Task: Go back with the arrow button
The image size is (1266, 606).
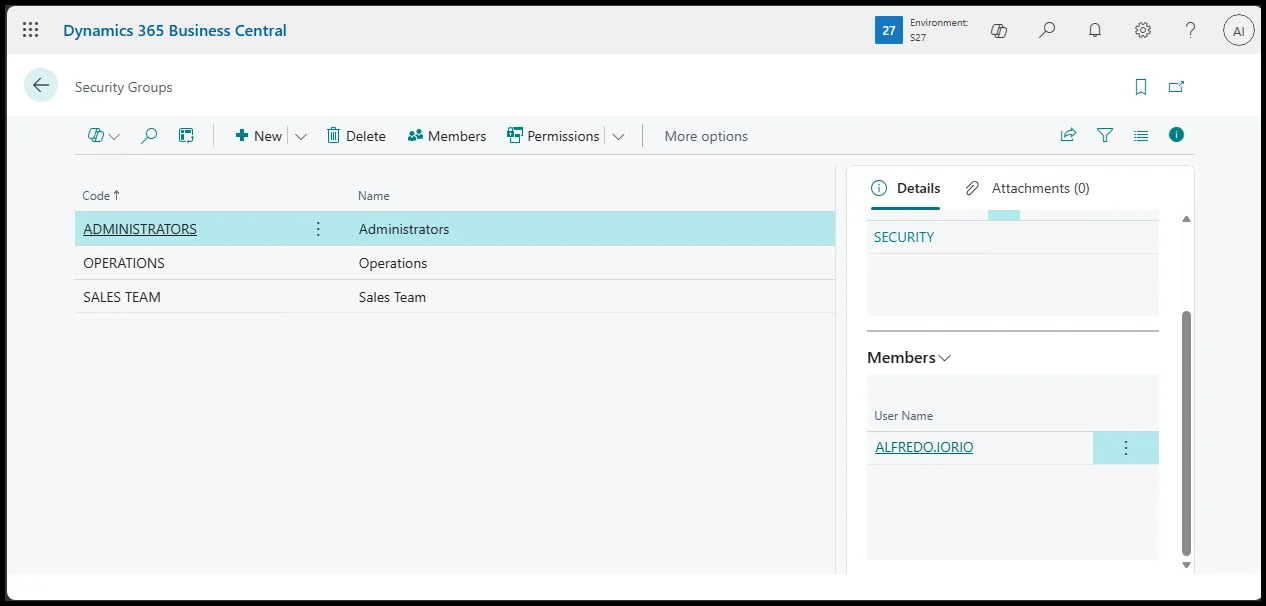Action: tap(41, 86)
